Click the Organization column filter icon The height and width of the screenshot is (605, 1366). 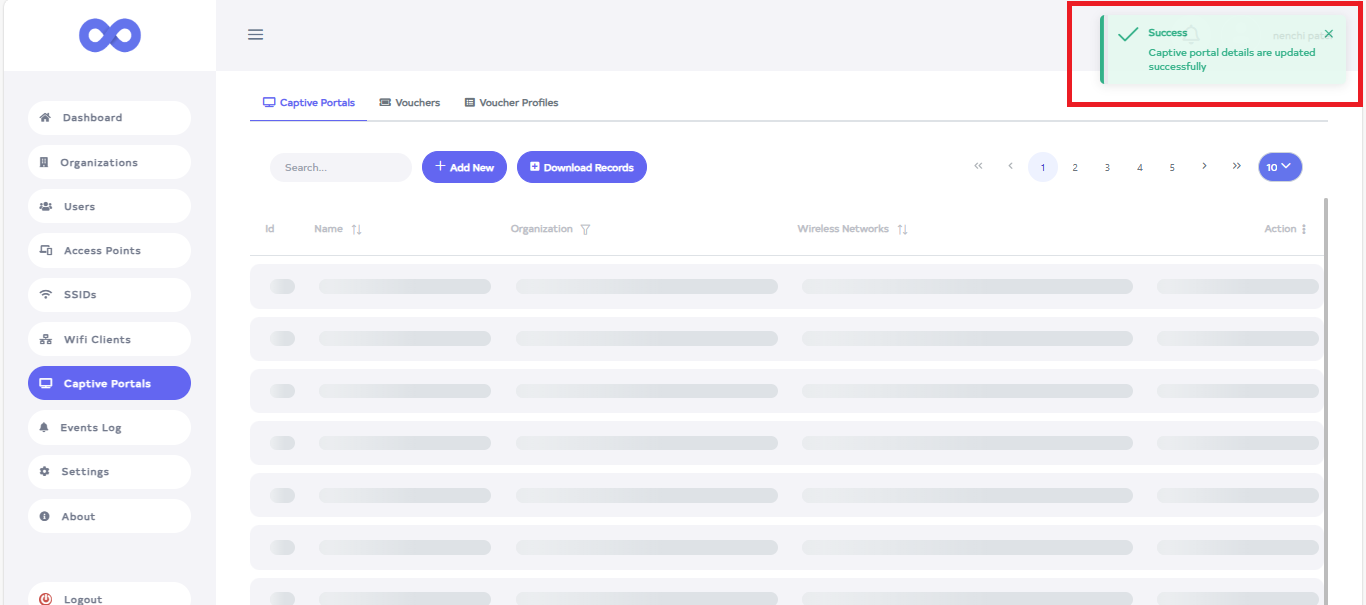[585, 230]
